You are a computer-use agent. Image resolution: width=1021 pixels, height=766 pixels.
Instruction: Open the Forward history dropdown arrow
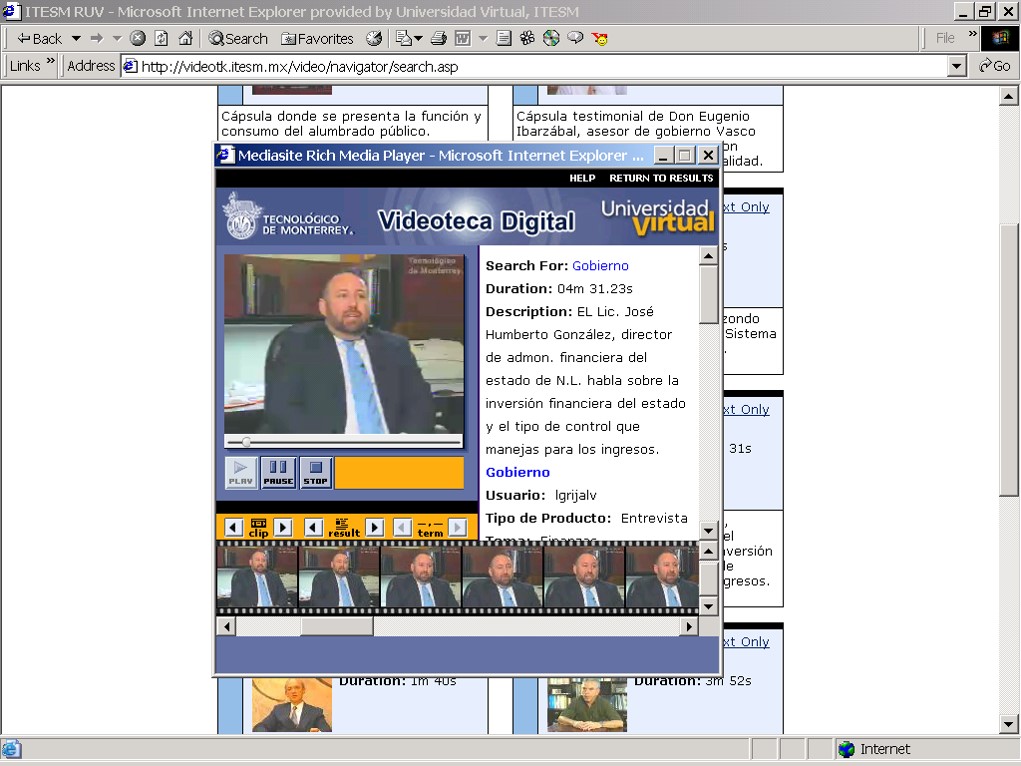(117, 38)
